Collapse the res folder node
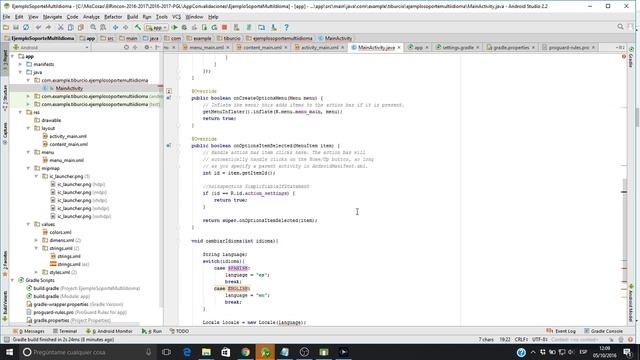Screen dimensions: 640x360 click(20, 112)
